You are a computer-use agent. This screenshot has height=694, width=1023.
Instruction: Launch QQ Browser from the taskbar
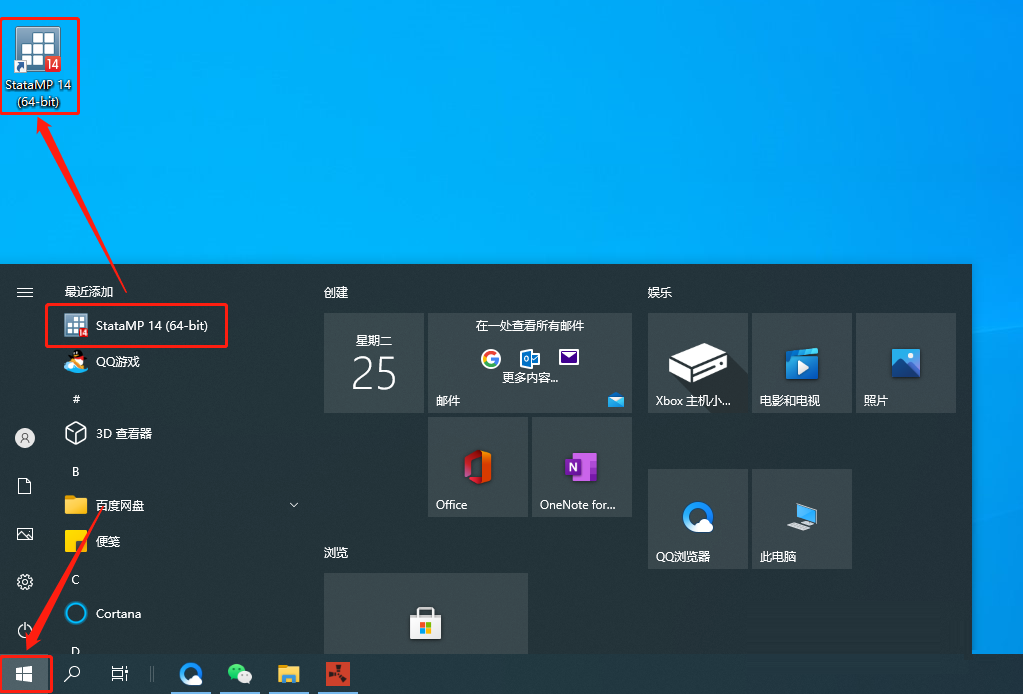tap(192, 674)
